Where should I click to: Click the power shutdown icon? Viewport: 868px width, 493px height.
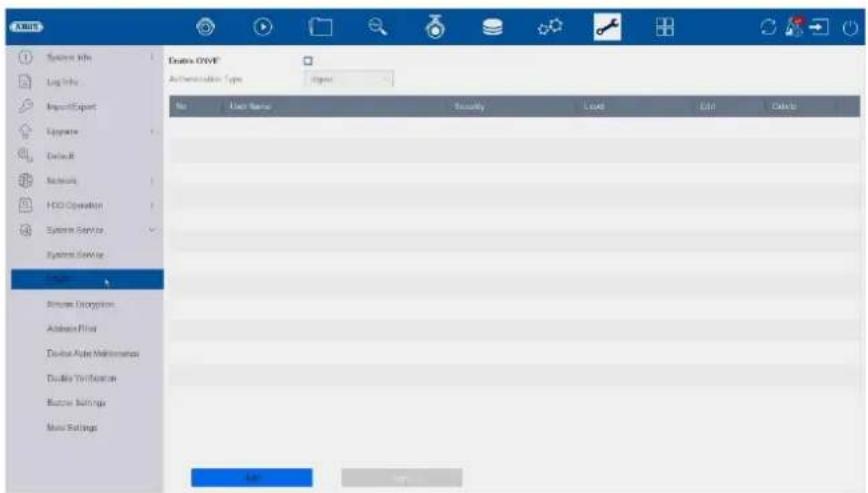pos(850,27)
